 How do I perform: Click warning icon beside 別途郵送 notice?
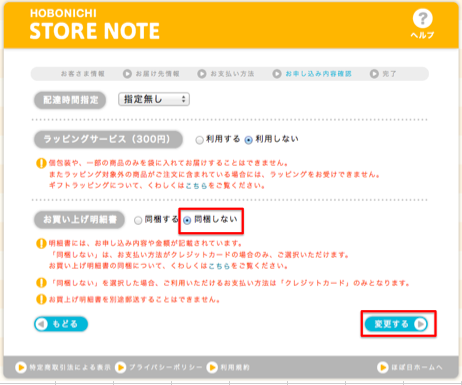click(x=41, y=299)
